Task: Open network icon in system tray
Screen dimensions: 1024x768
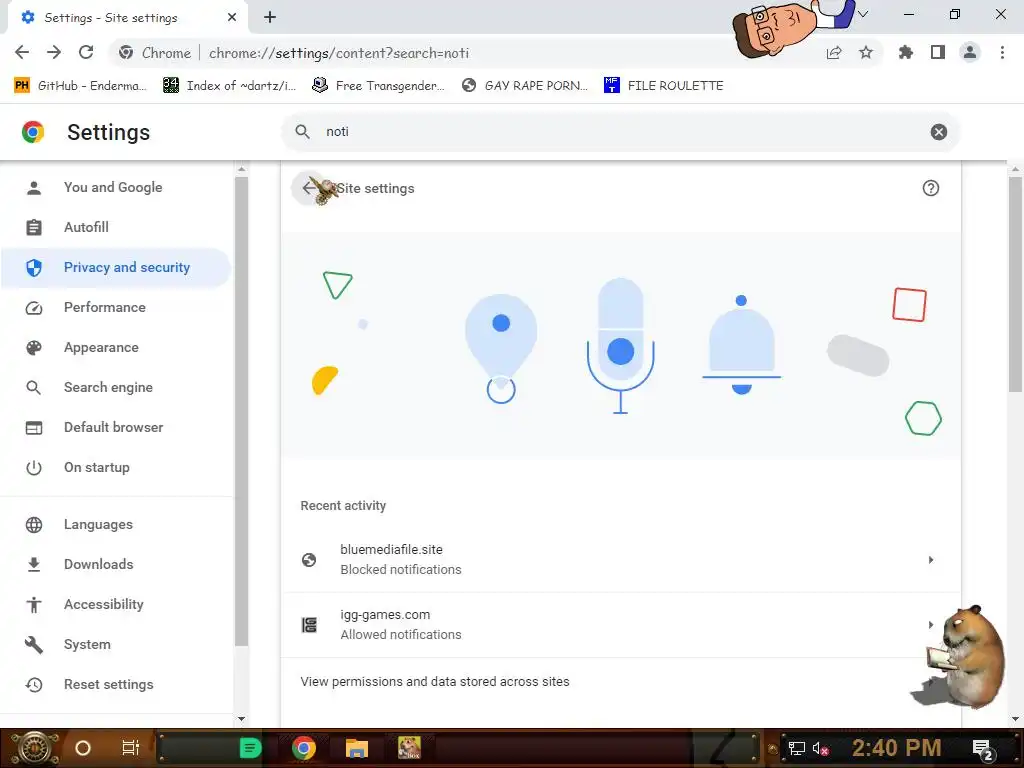Action: click(796, 748)
